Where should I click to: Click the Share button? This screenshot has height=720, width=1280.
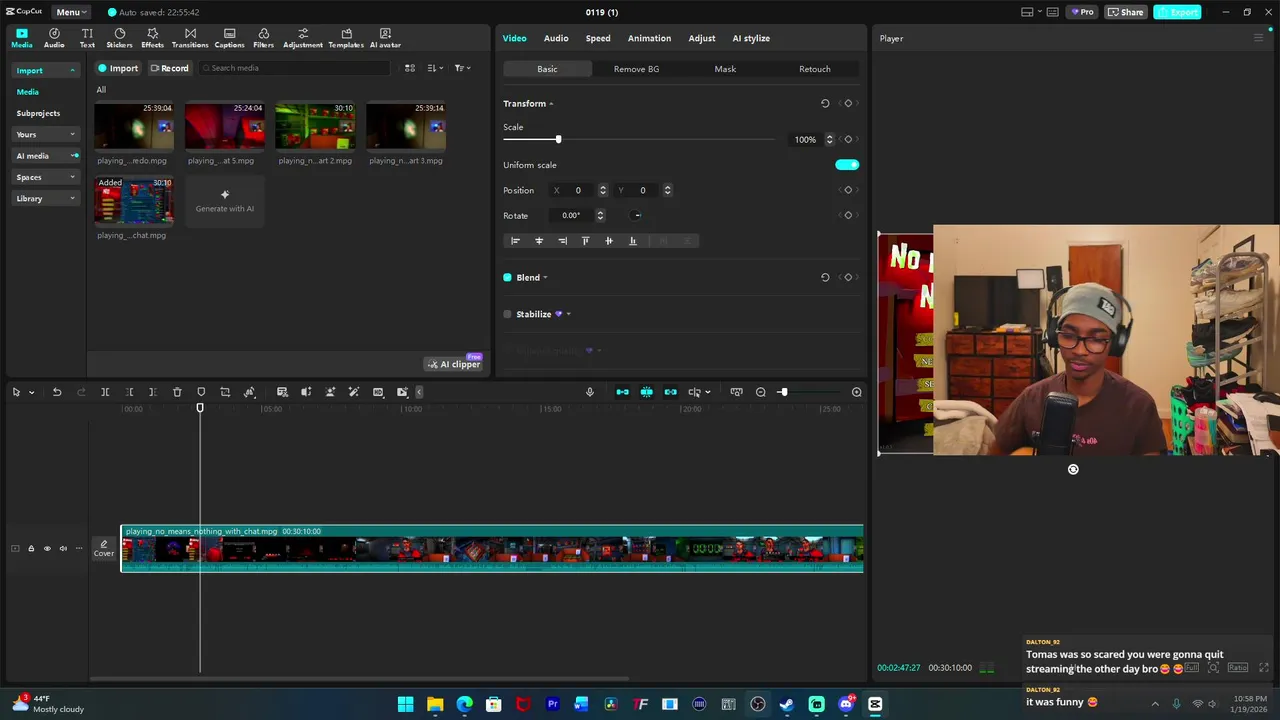(1125, 12)
